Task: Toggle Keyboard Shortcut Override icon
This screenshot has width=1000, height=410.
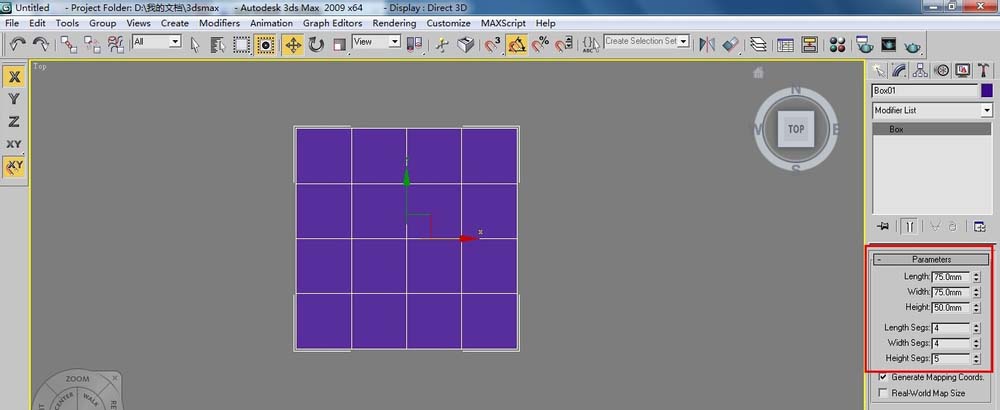Action: [x=466, y=44]
